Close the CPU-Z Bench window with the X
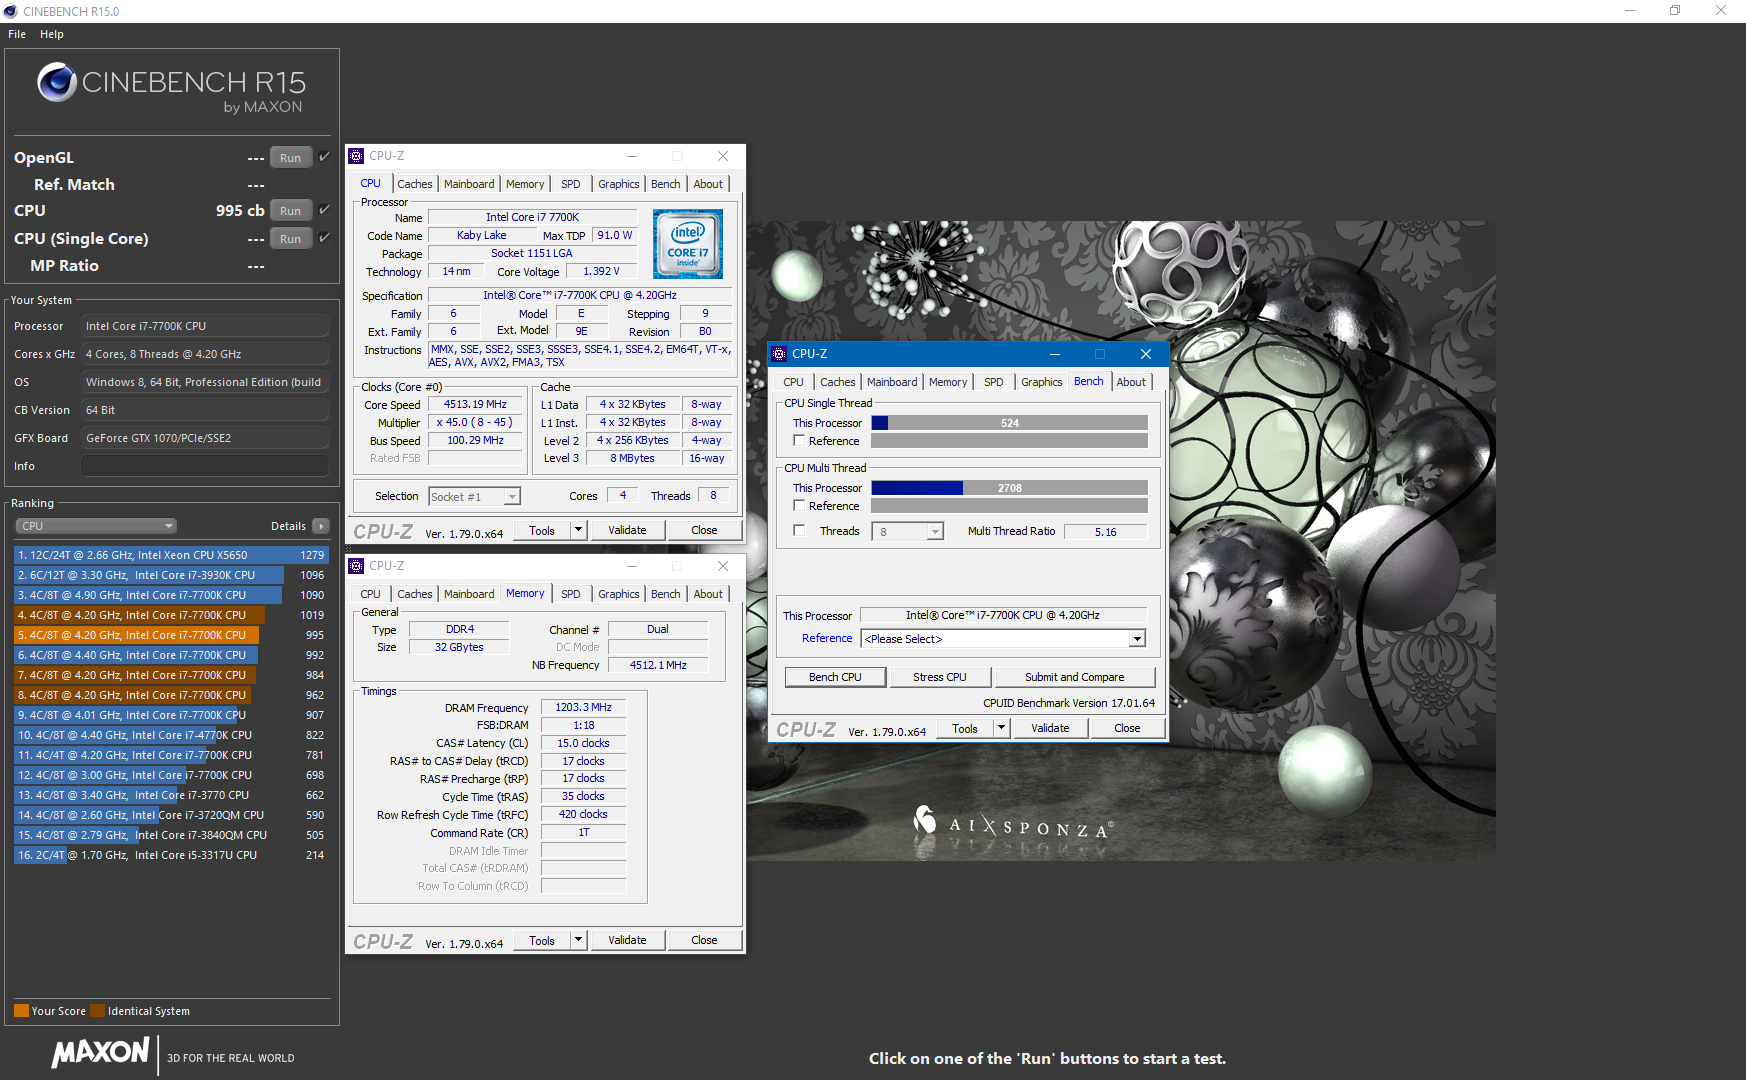The image size is (1746, 1080). point(1146,354)
